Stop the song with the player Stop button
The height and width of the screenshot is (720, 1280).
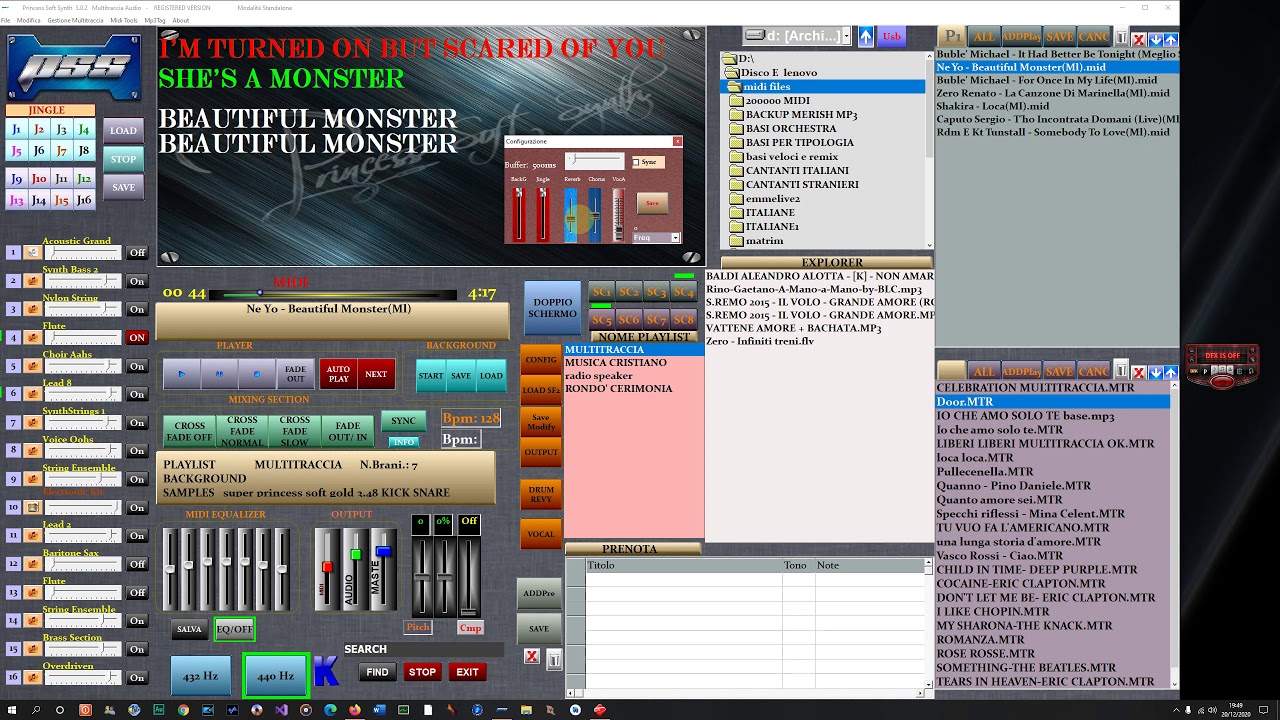(x=256, y=374)
